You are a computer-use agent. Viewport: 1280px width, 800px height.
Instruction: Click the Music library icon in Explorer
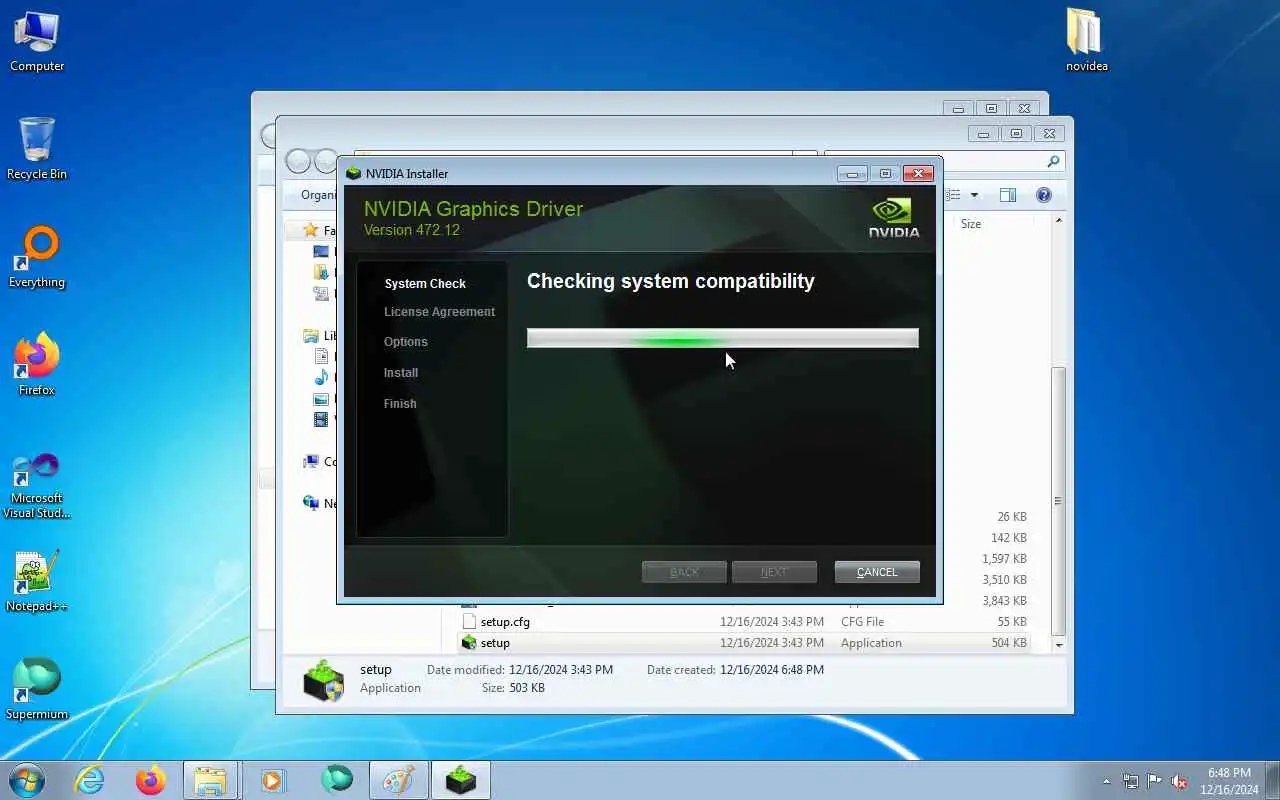coord(321,377)
